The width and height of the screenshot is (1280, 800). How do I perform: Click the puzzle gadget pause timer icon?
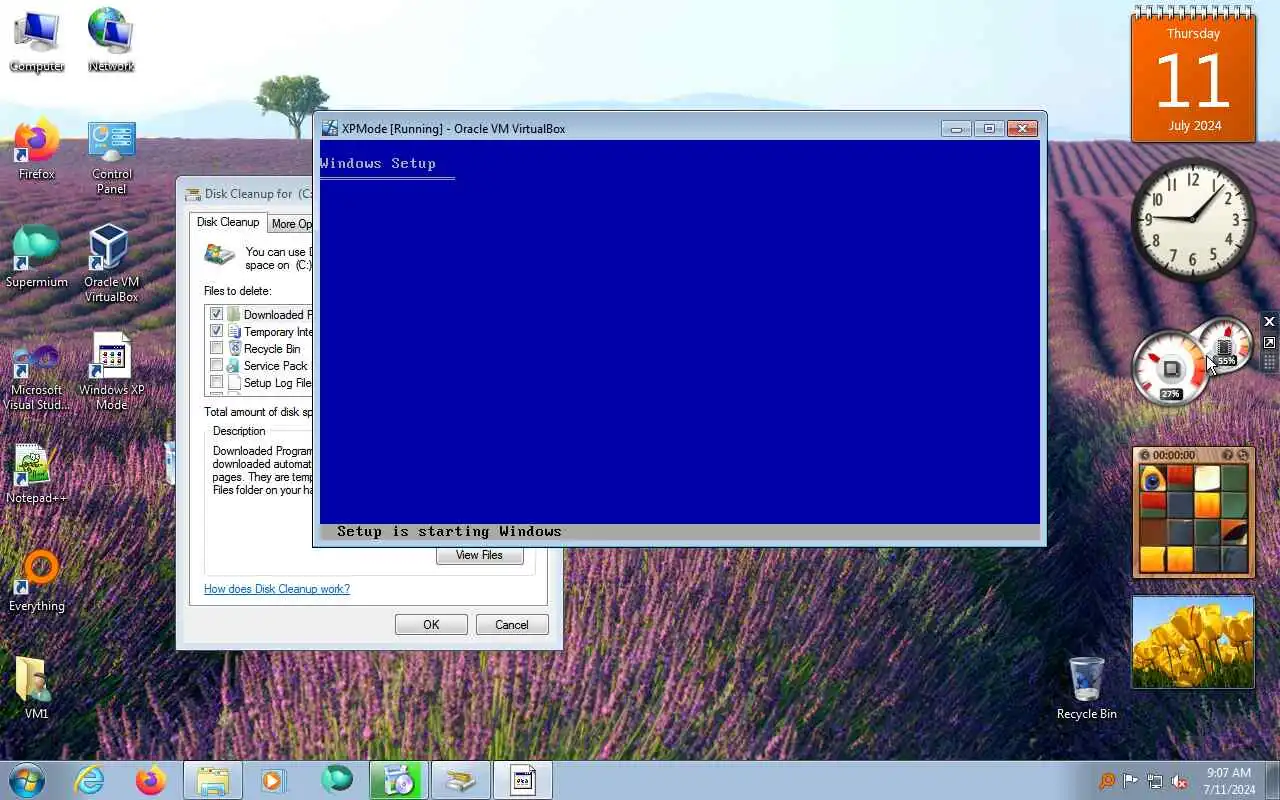pyautogui.click(x=1145, y=455)
